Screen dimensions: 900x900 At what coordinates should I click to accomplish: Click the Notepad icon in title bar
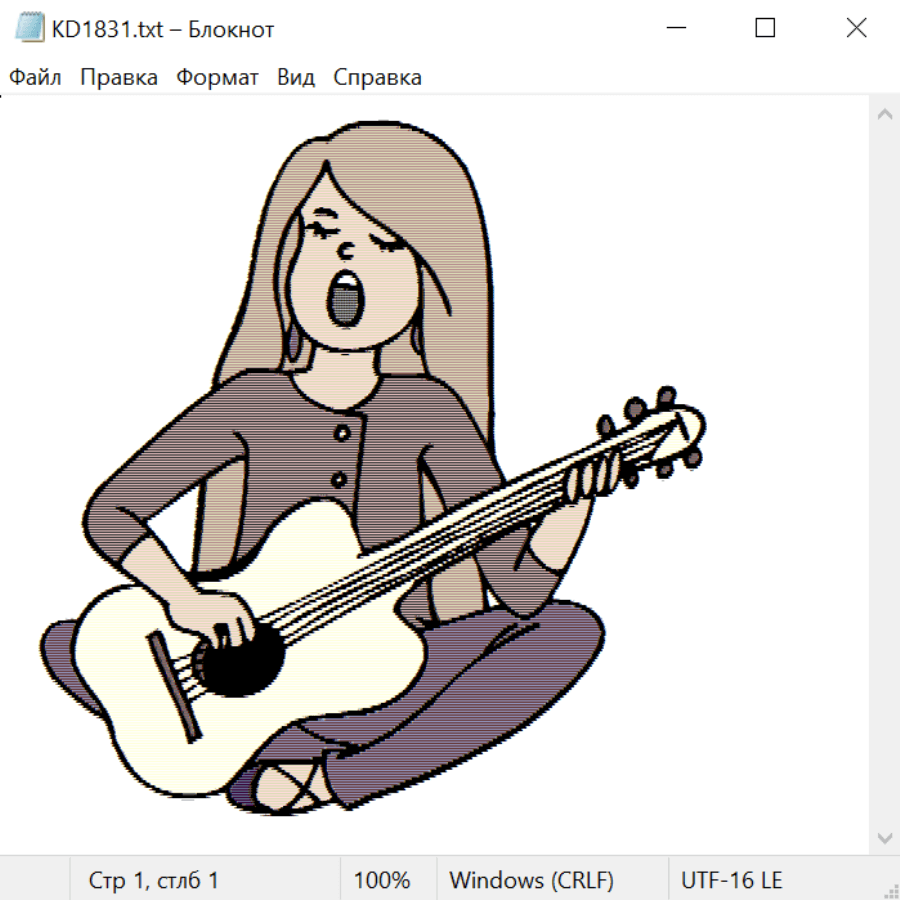coord(30,29)
